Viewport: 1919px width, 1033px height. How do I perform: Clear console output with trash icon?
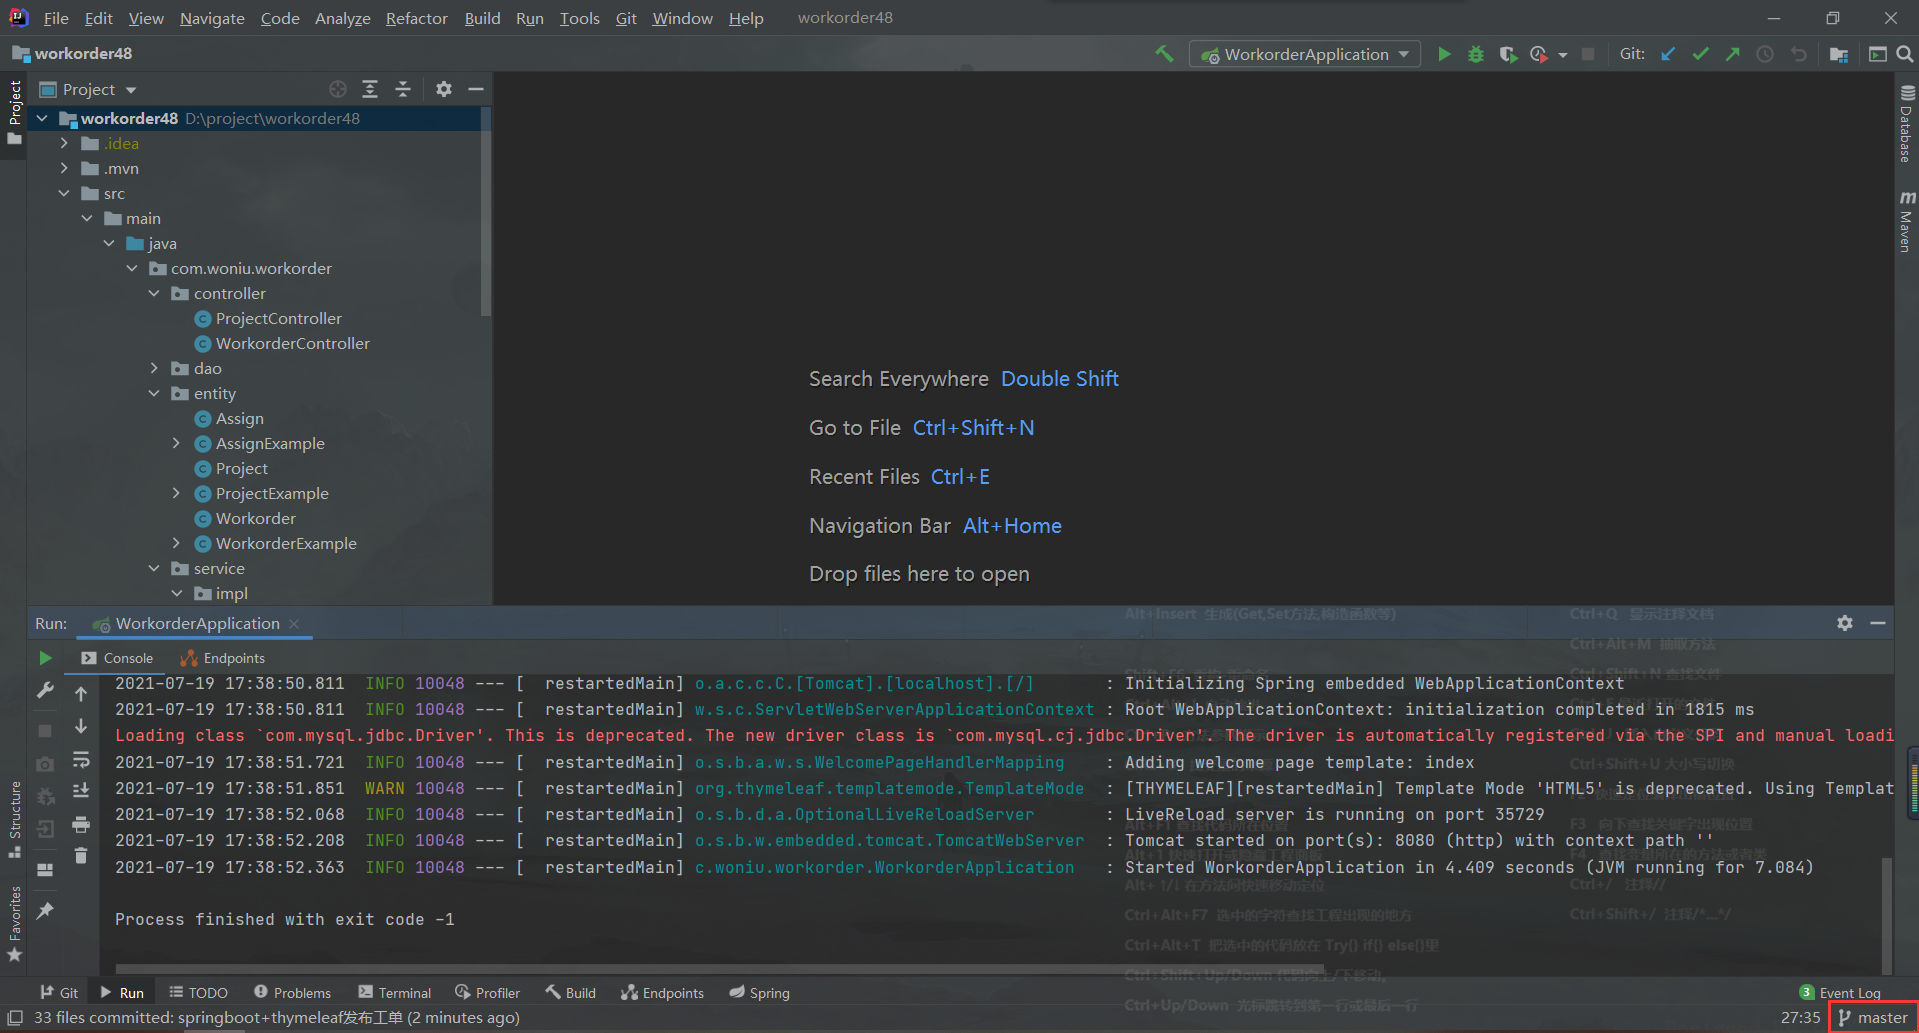[81, 855]
